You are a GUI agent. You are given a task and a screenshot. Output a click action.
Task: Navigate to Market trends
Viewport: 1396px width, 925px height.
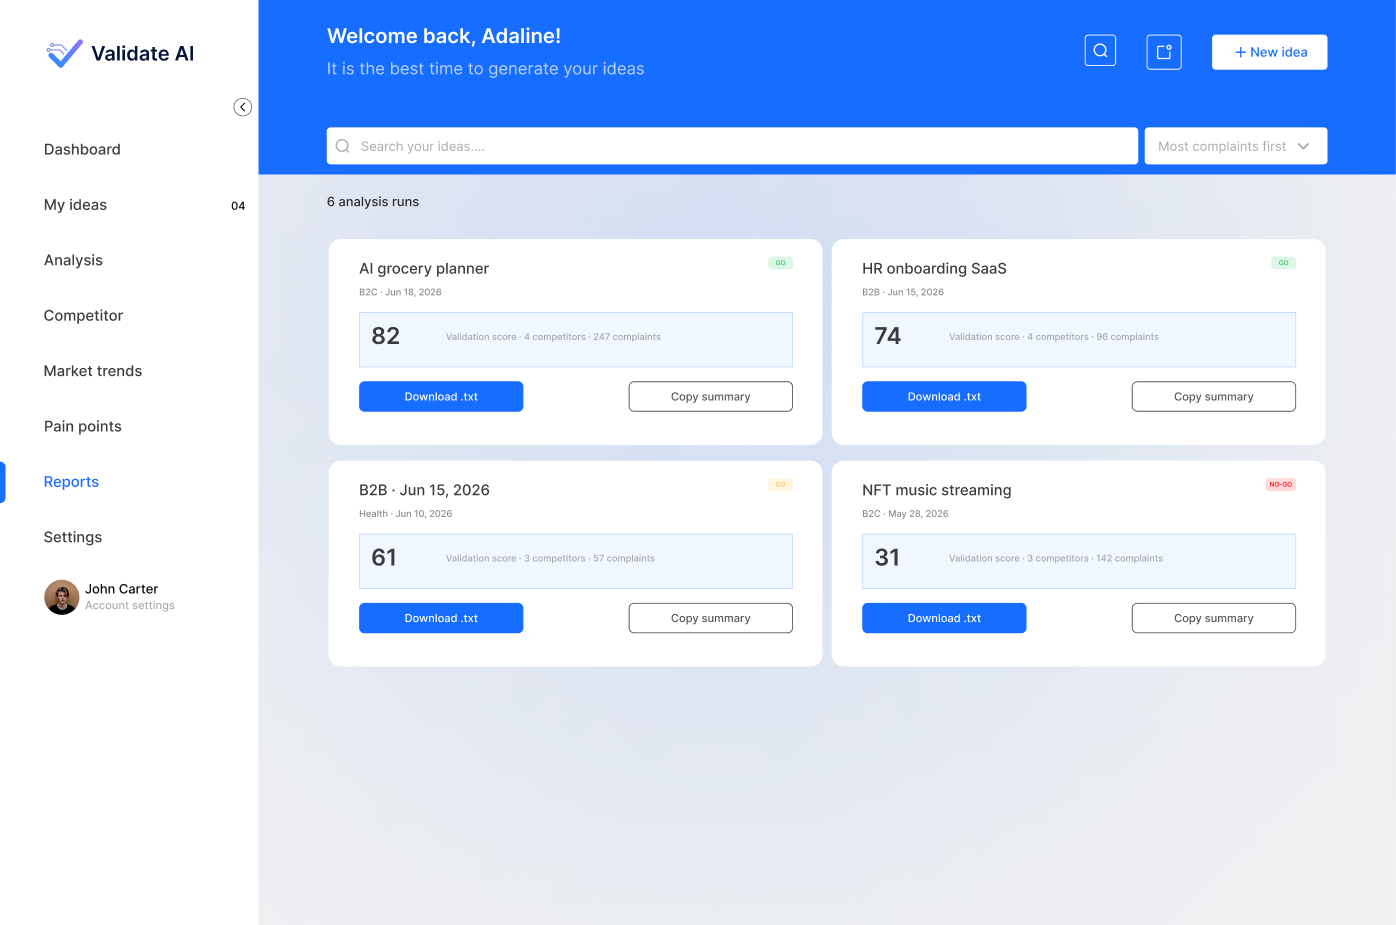coord(93,371)
